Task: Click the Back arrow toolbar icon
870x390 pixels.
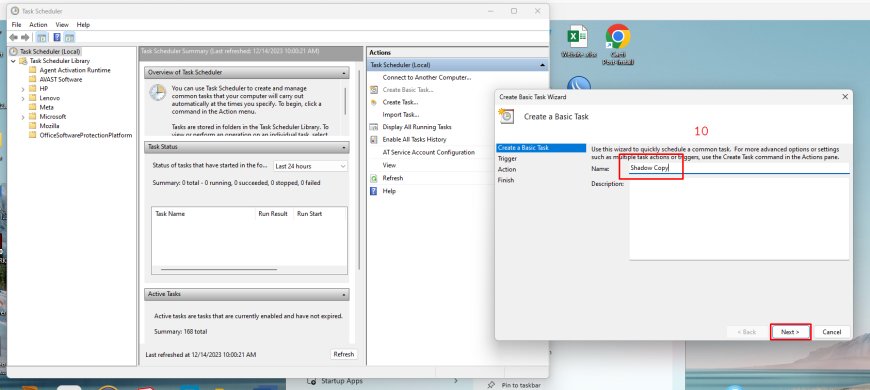Action: [13, 38]
